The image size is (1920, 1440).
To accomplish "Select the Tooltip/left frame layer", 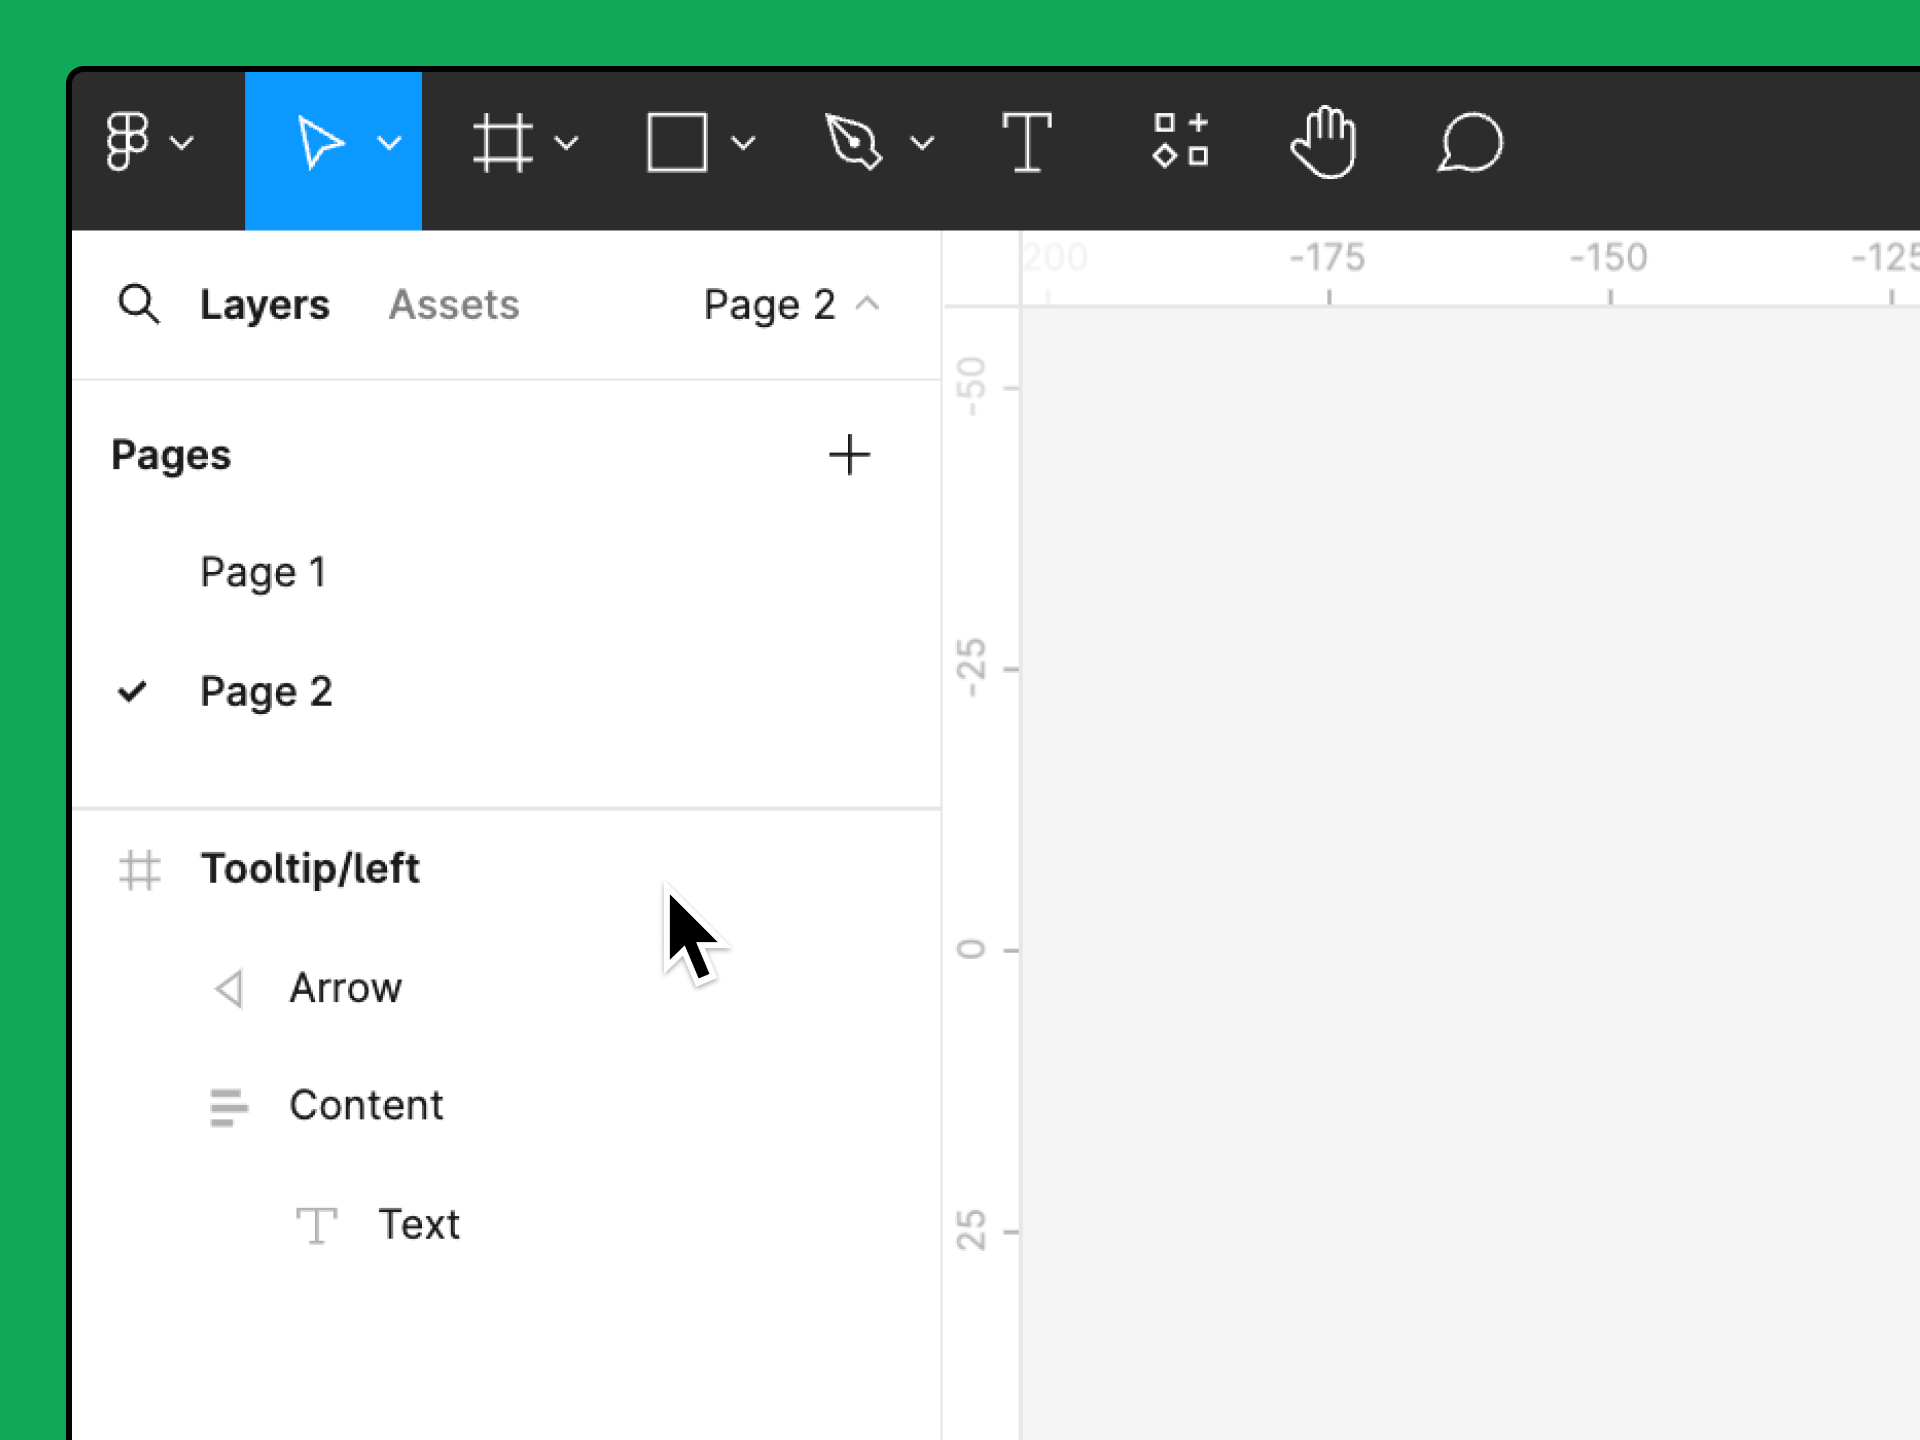I will coord(310,868).
